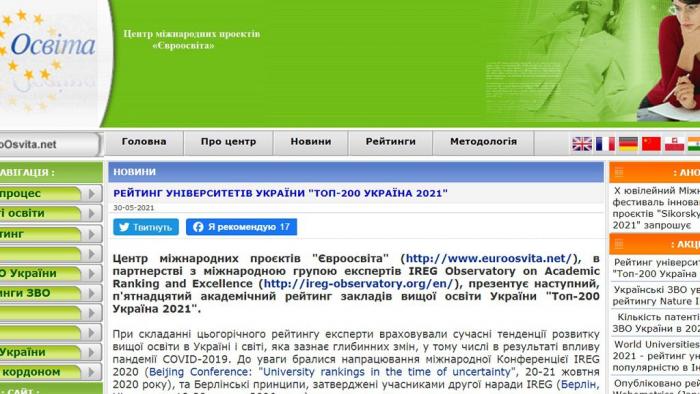Open the euroosvita.net hyperlink in article
The width and height of the screenshot is (700, 394).
coord(489,258)
